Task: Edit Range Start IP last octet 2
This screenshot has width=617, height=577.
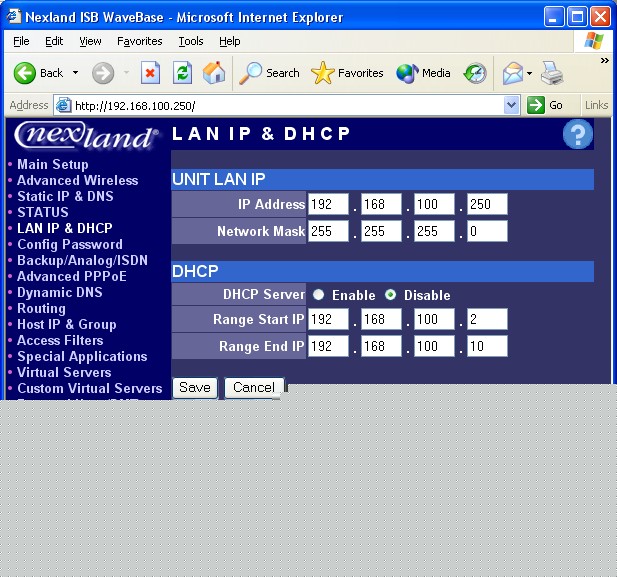Action: point(487,319)
